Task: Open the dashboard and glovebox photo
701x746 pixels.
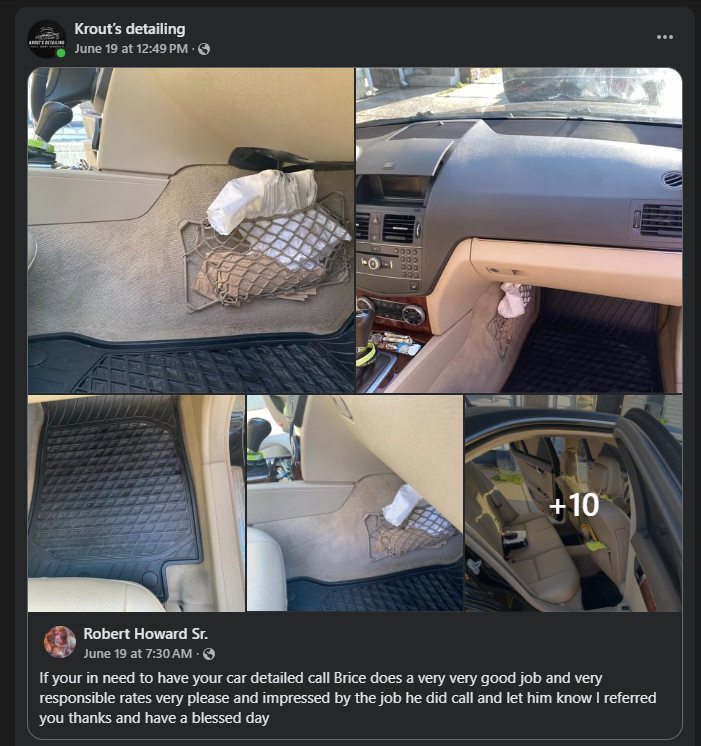Action: click(519, 230)
